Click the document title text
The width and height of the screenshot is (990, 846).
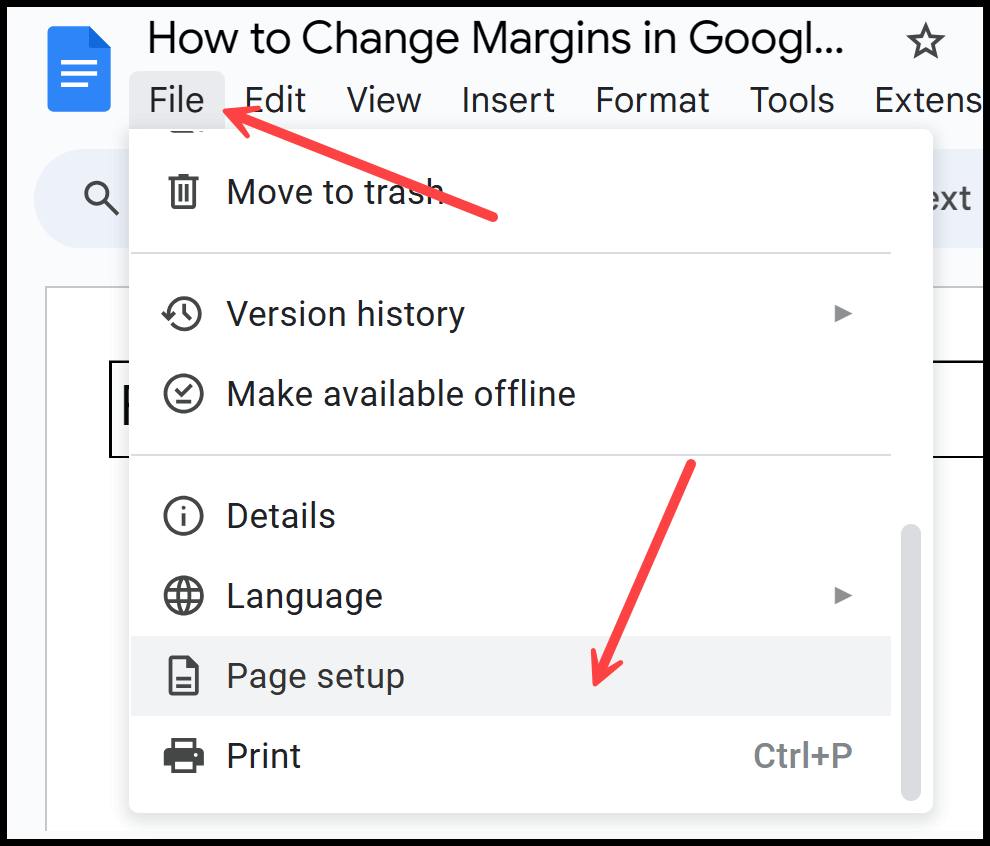pos(496,39)
